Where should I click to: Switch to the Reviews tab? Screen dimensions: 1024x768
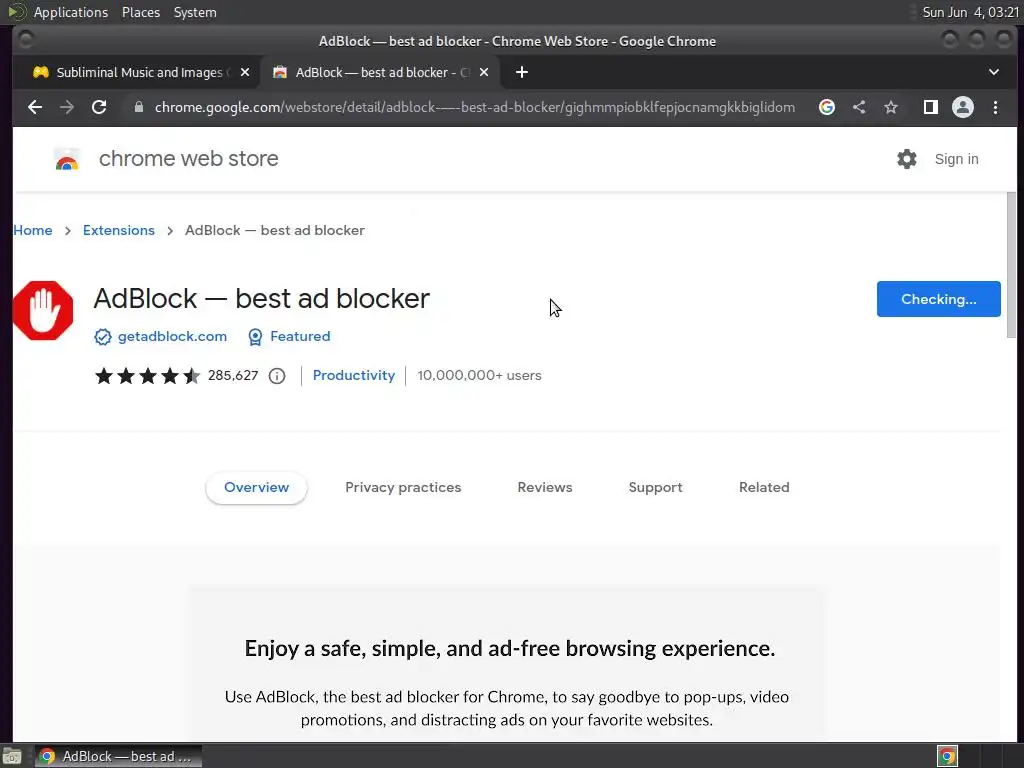[545, 487]
